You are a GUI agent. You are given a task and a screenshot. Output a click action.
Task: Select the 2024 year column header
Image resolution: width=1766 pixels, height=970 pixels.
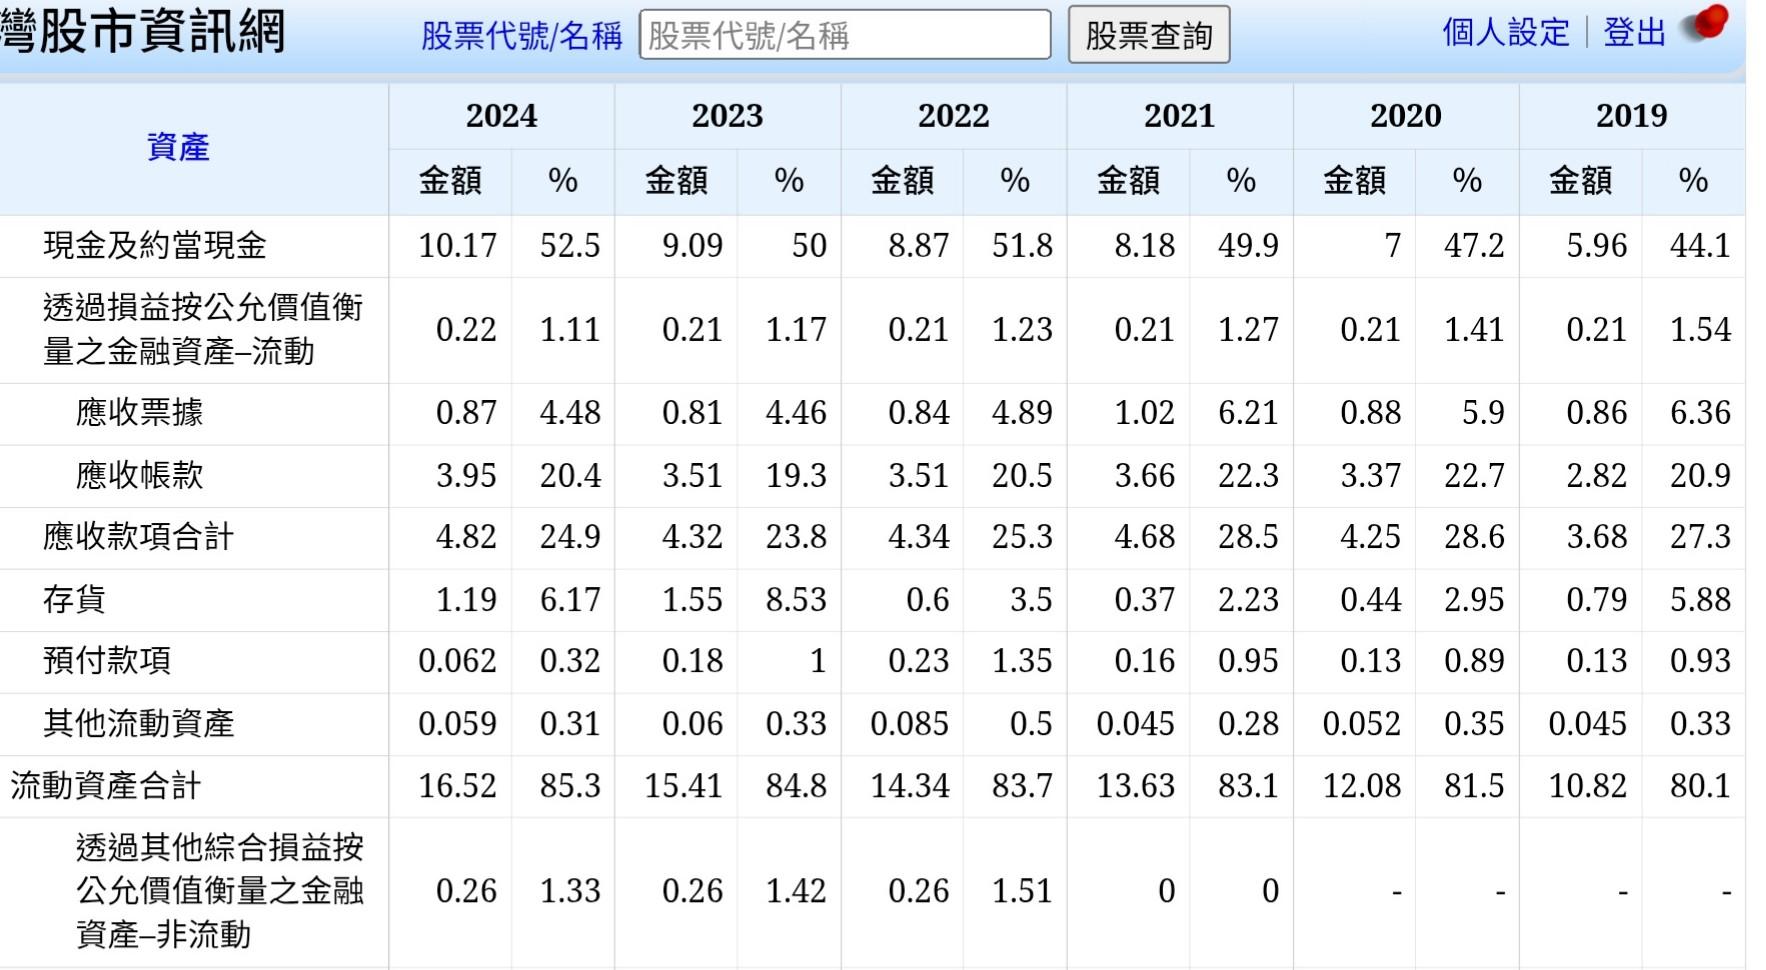[501, 116]
